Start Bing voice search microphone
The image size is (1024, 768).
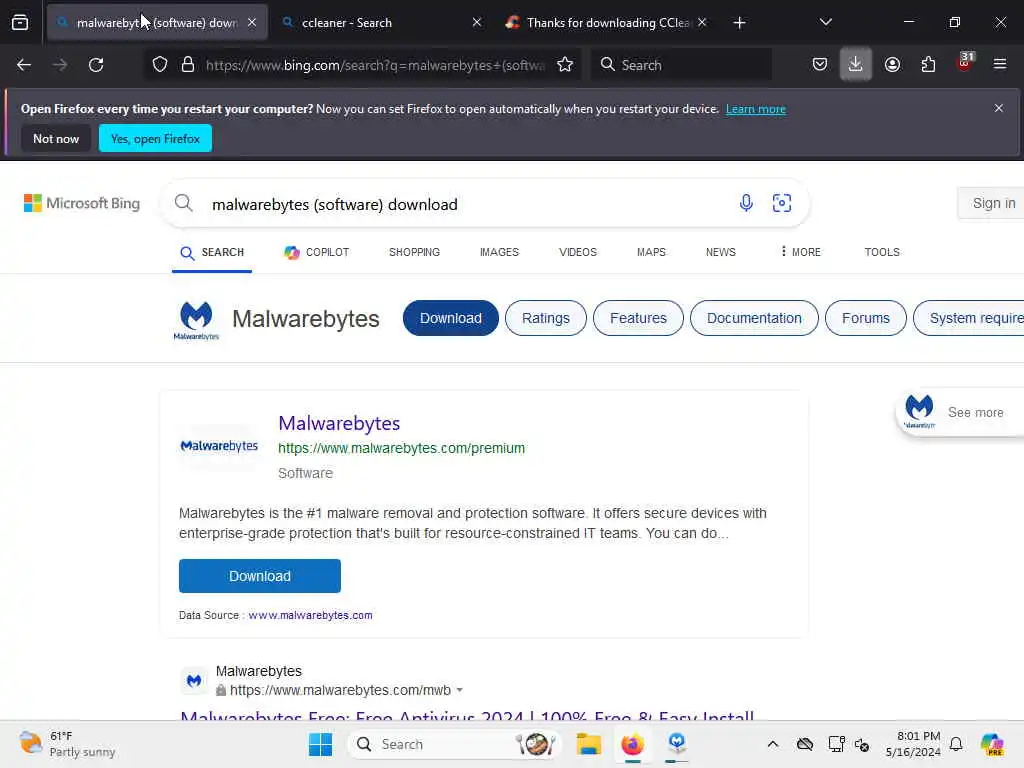tap(746, 203)
